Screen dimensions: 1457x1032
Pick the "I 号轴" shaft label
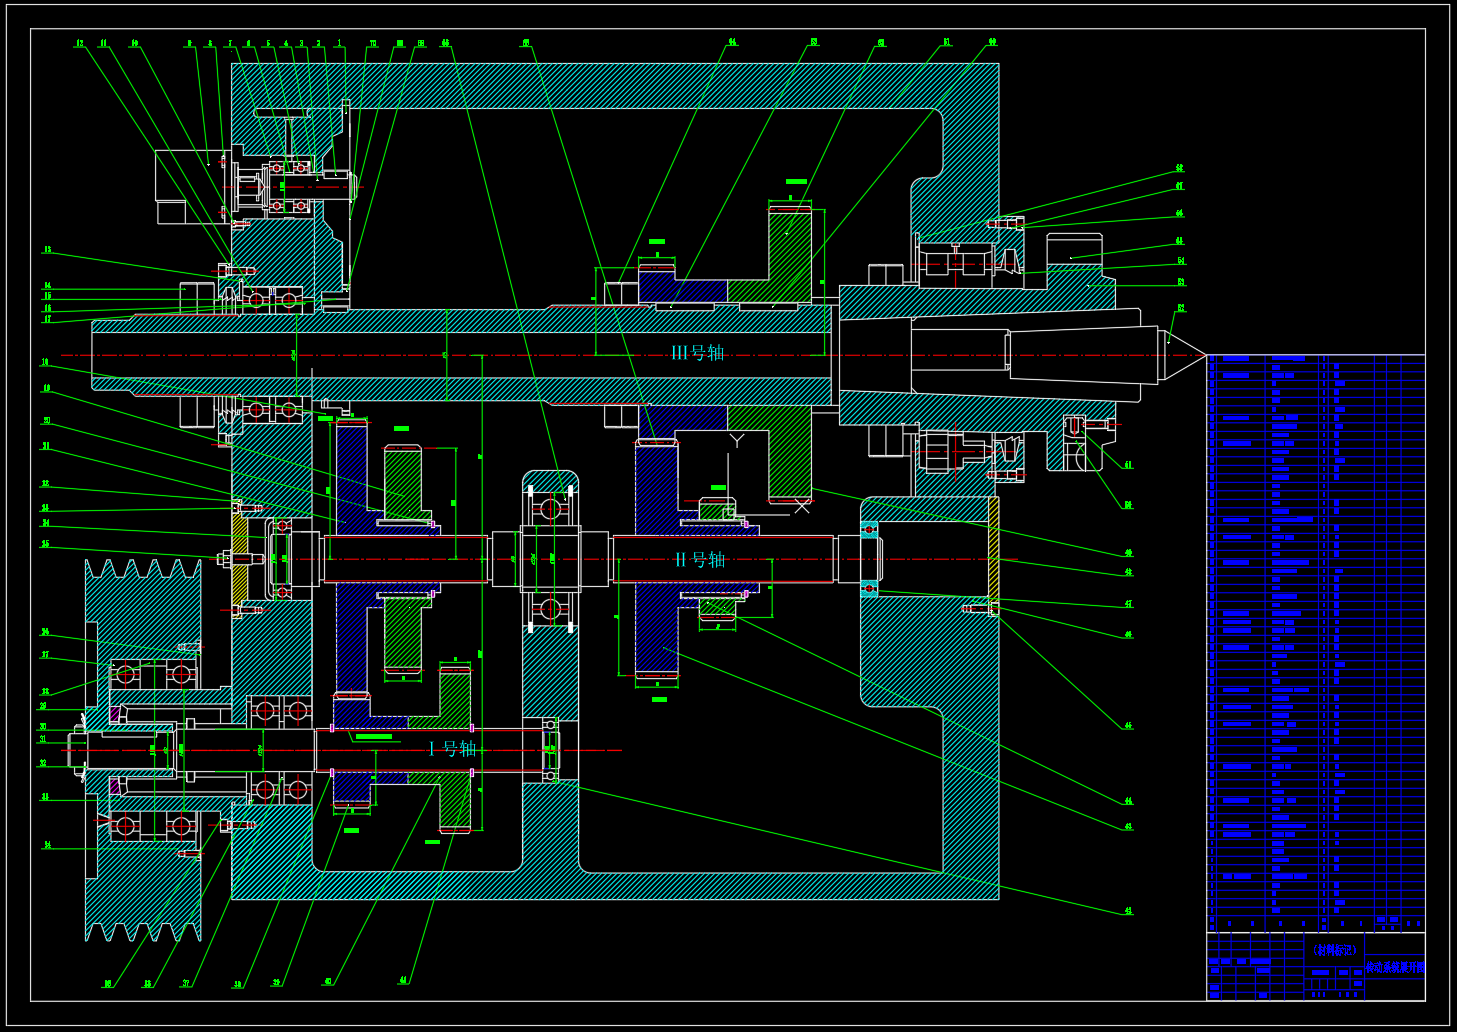click(x=453, y=748)
